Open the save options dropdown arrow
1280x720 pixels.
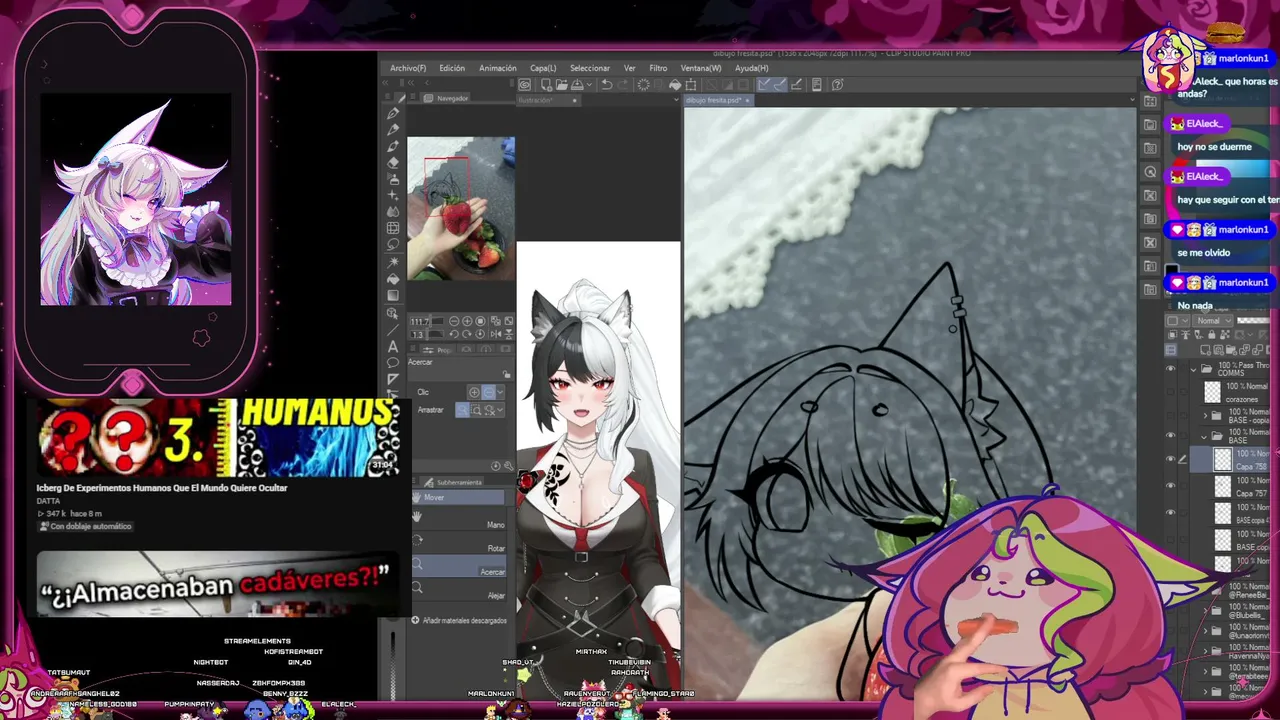[x=589, y=85]
